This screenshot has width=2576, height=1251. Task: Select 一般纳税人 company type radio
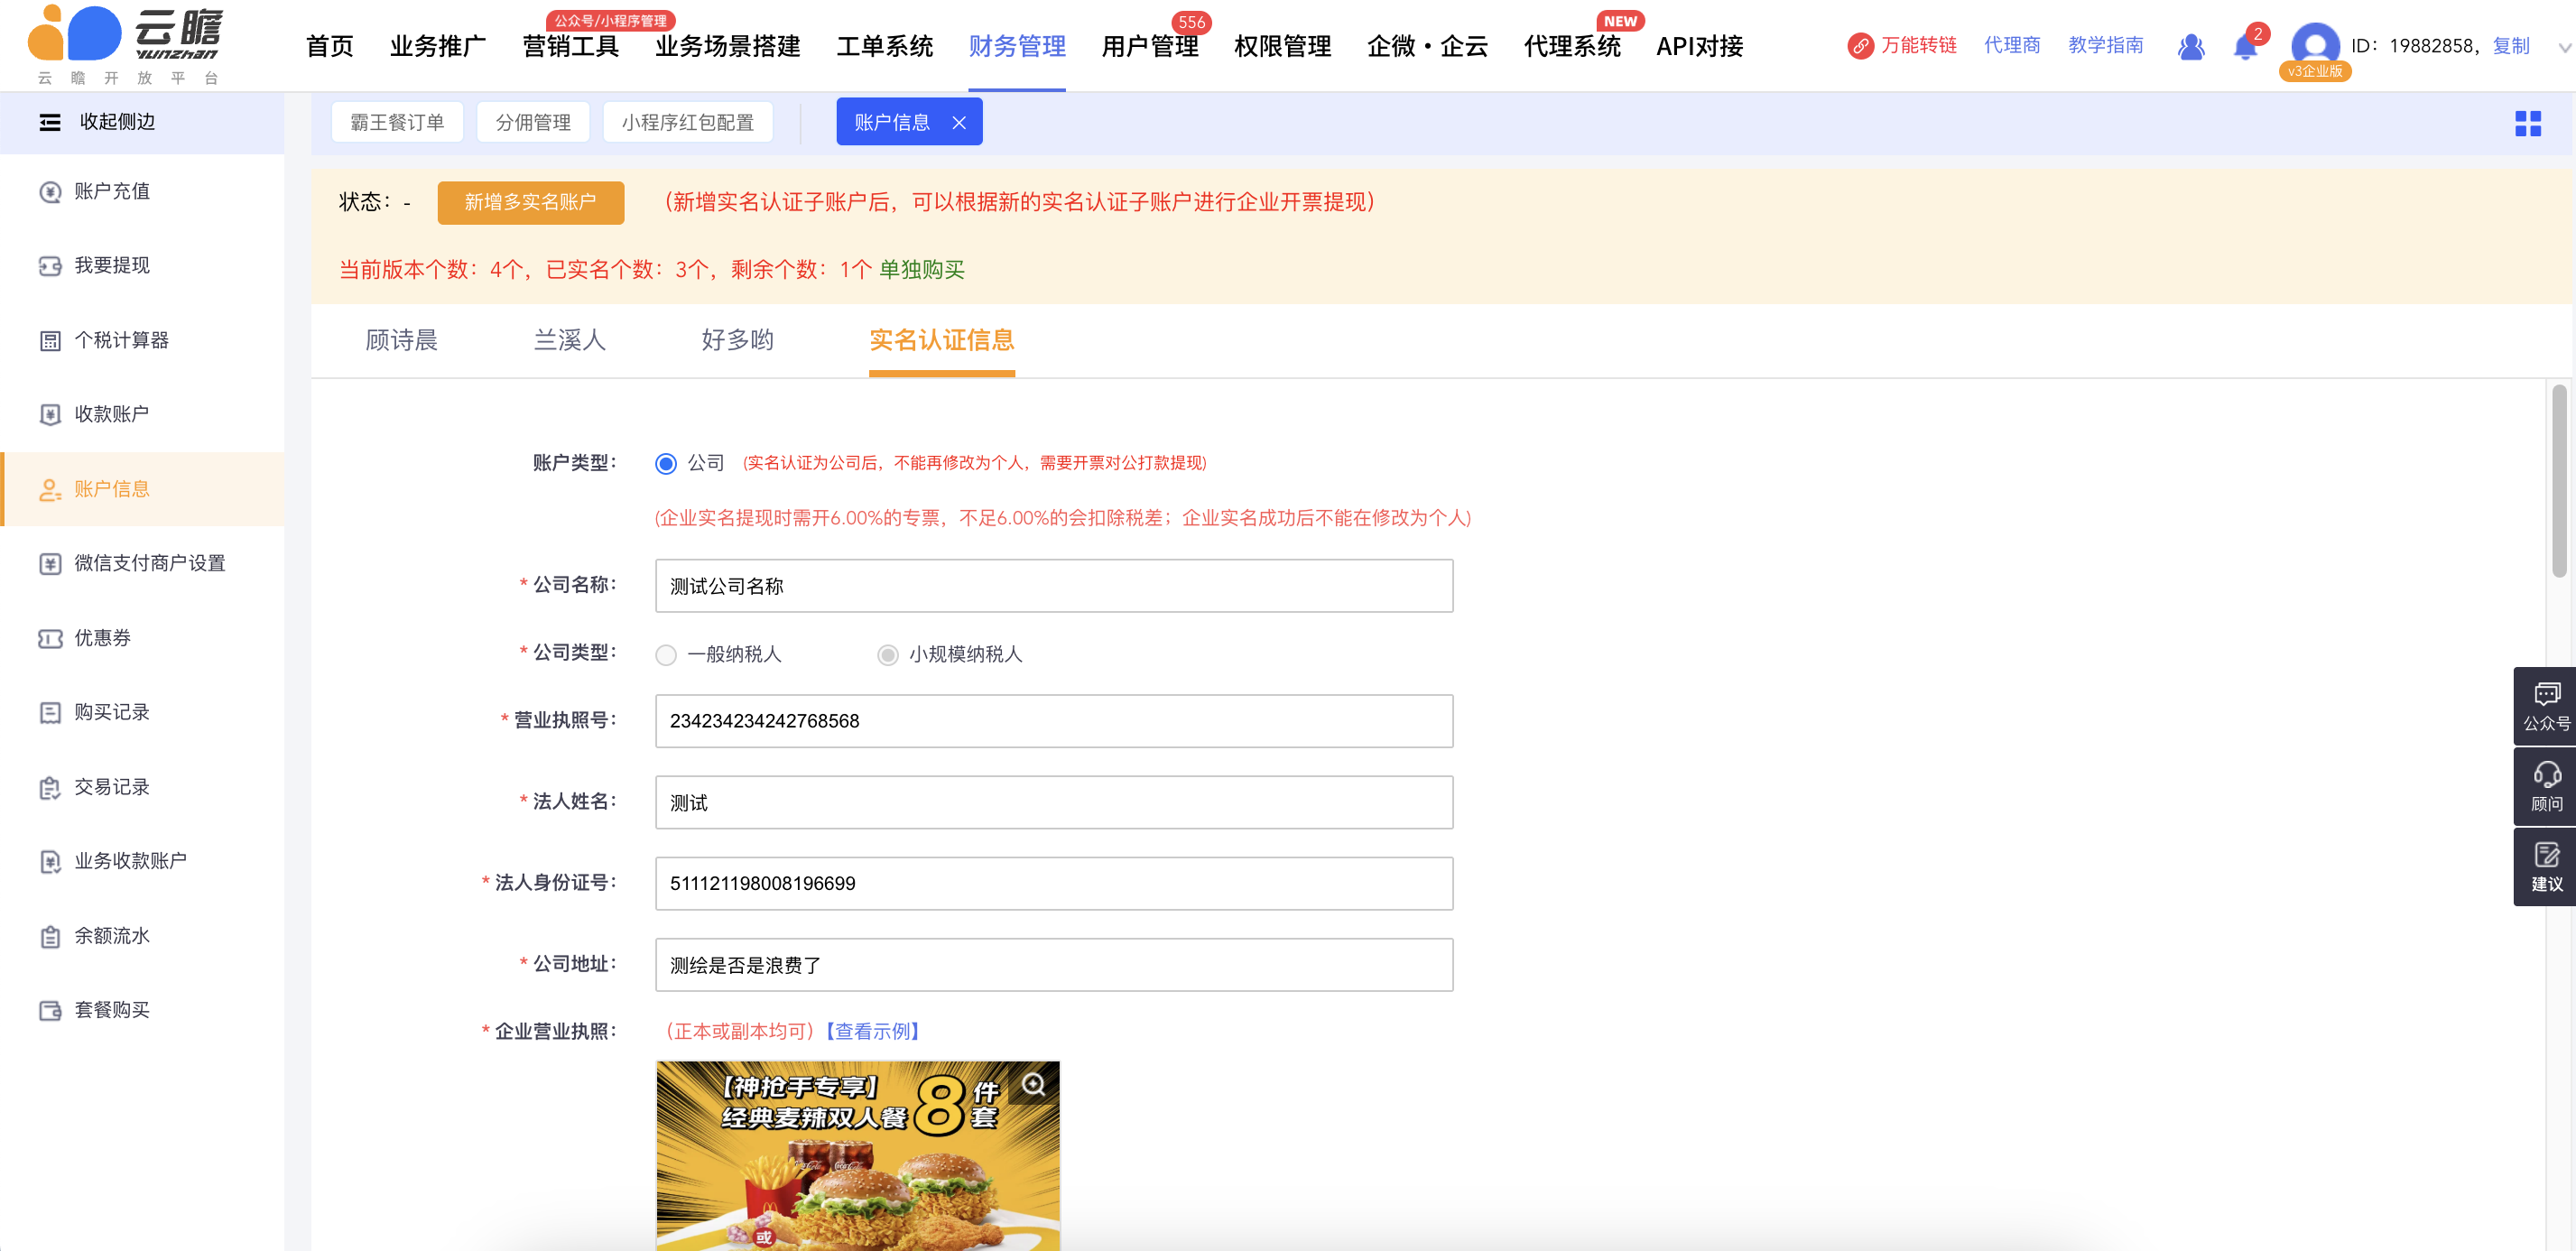coord(666,655)
